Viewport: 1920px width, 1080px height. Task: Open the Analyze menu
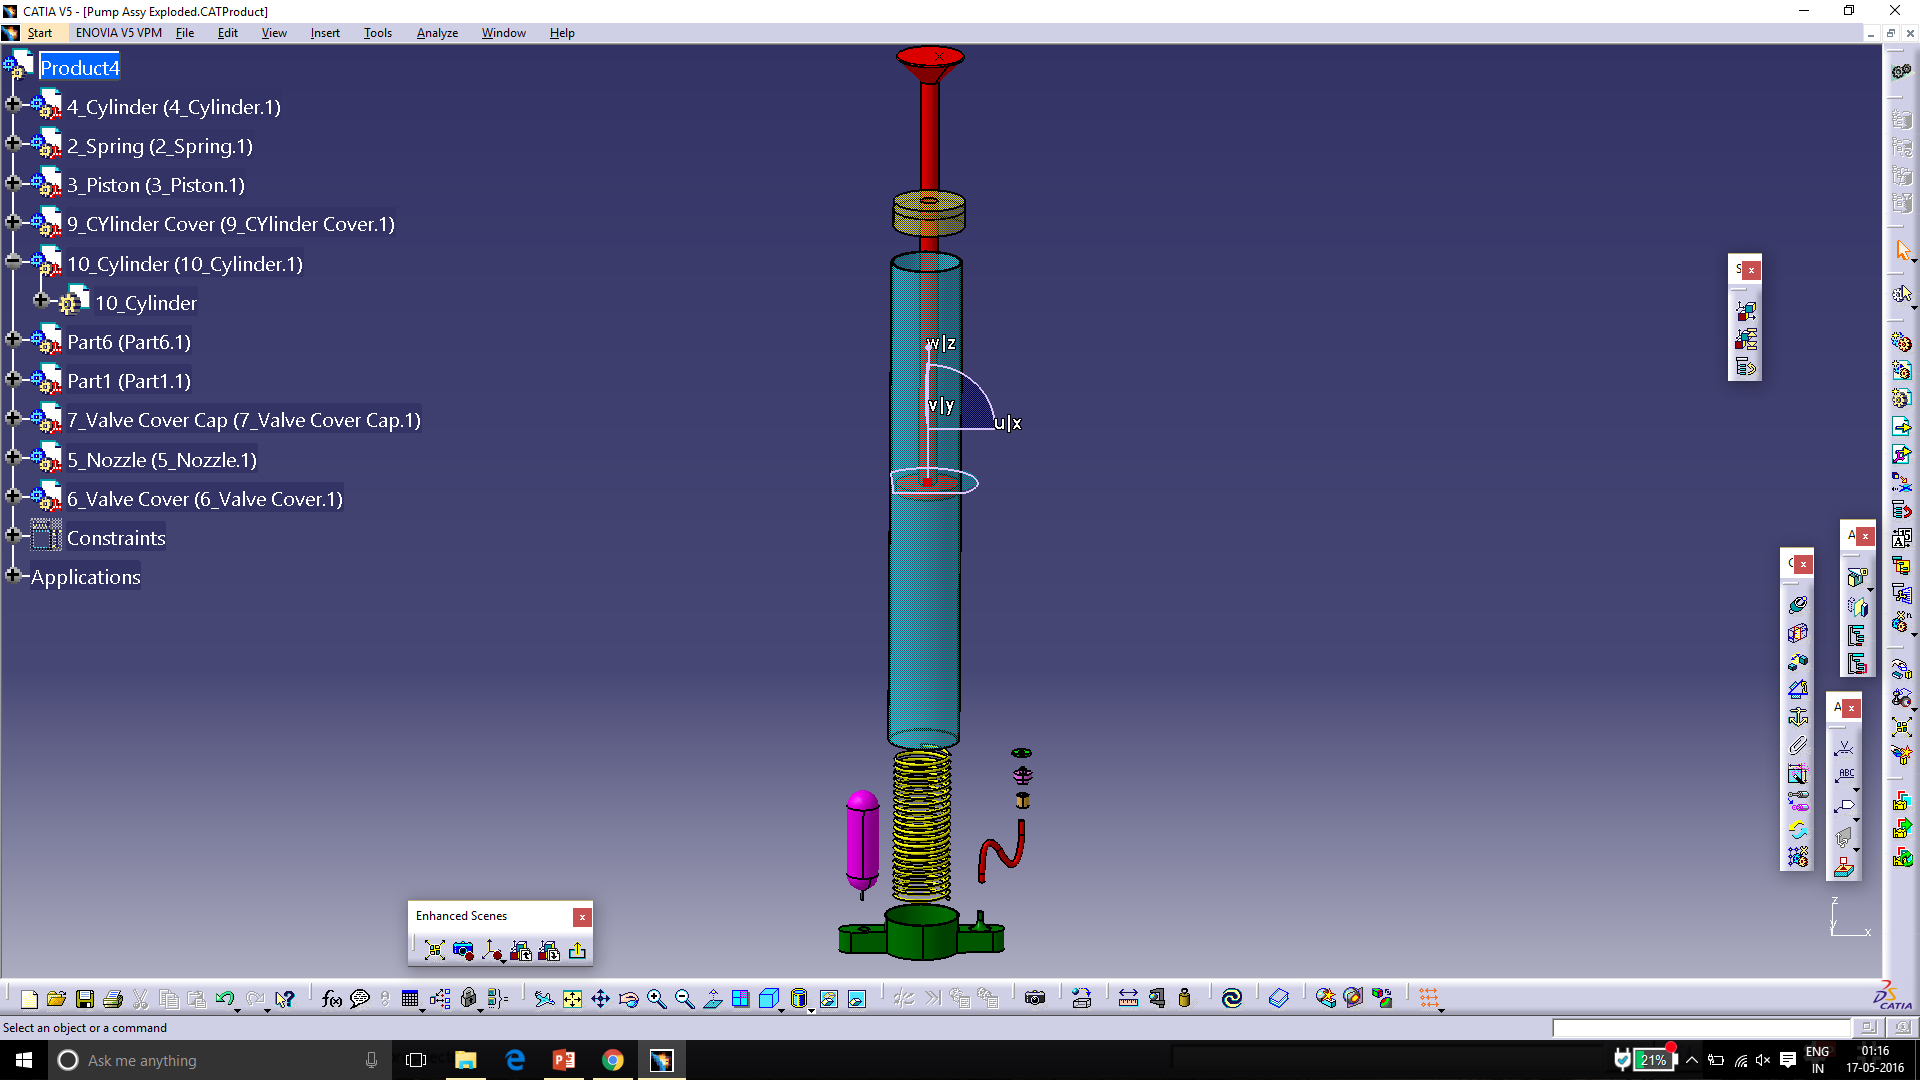[x=437, y=33]
